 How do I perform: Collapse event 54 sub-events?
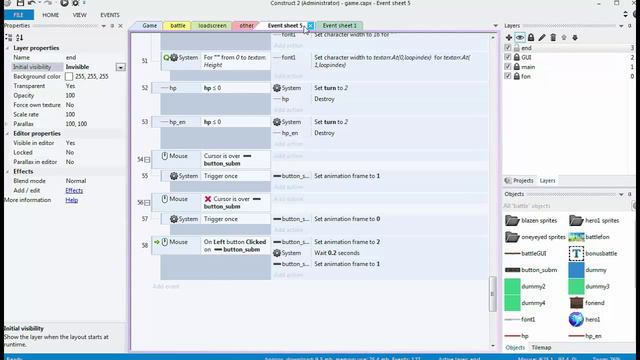[x=147, y=160]
